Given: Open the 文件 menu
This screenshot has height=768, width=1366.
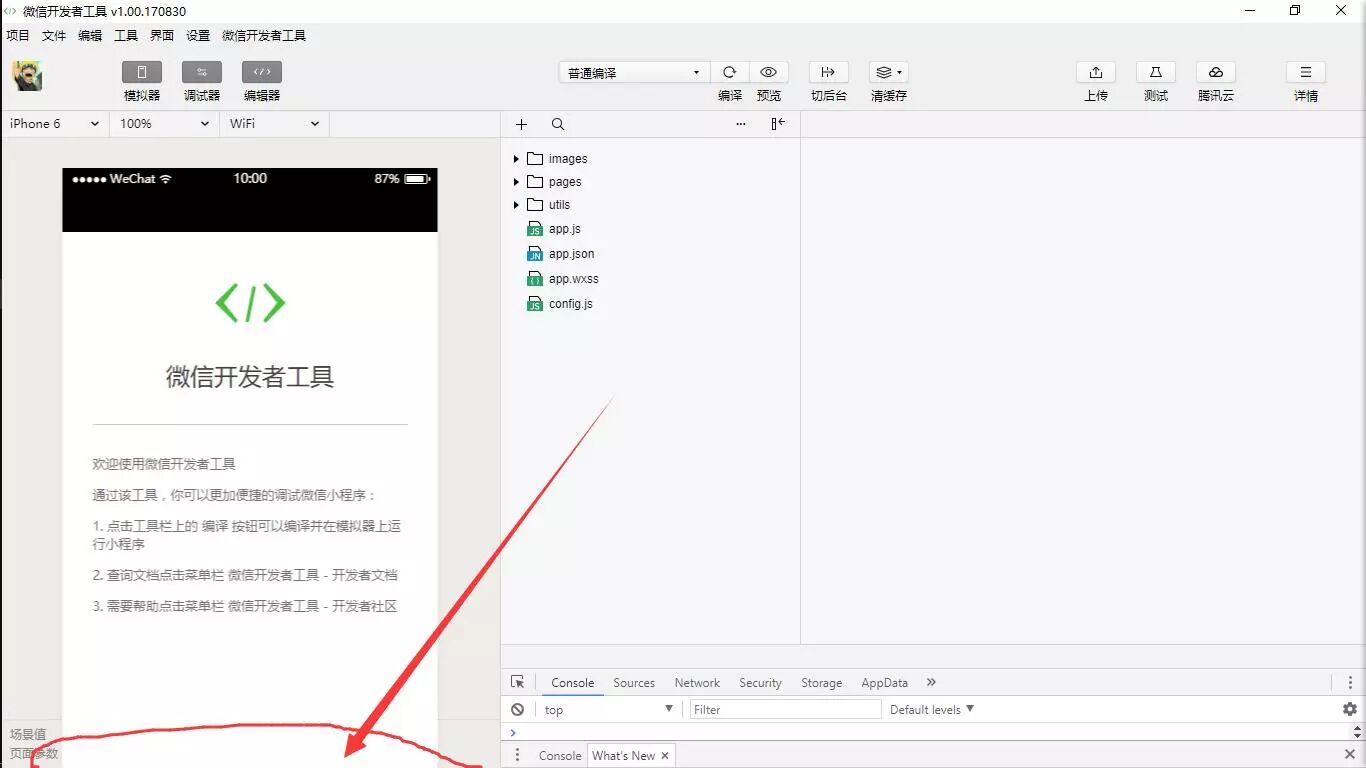Looking at the screenshot, I should 54,35.
